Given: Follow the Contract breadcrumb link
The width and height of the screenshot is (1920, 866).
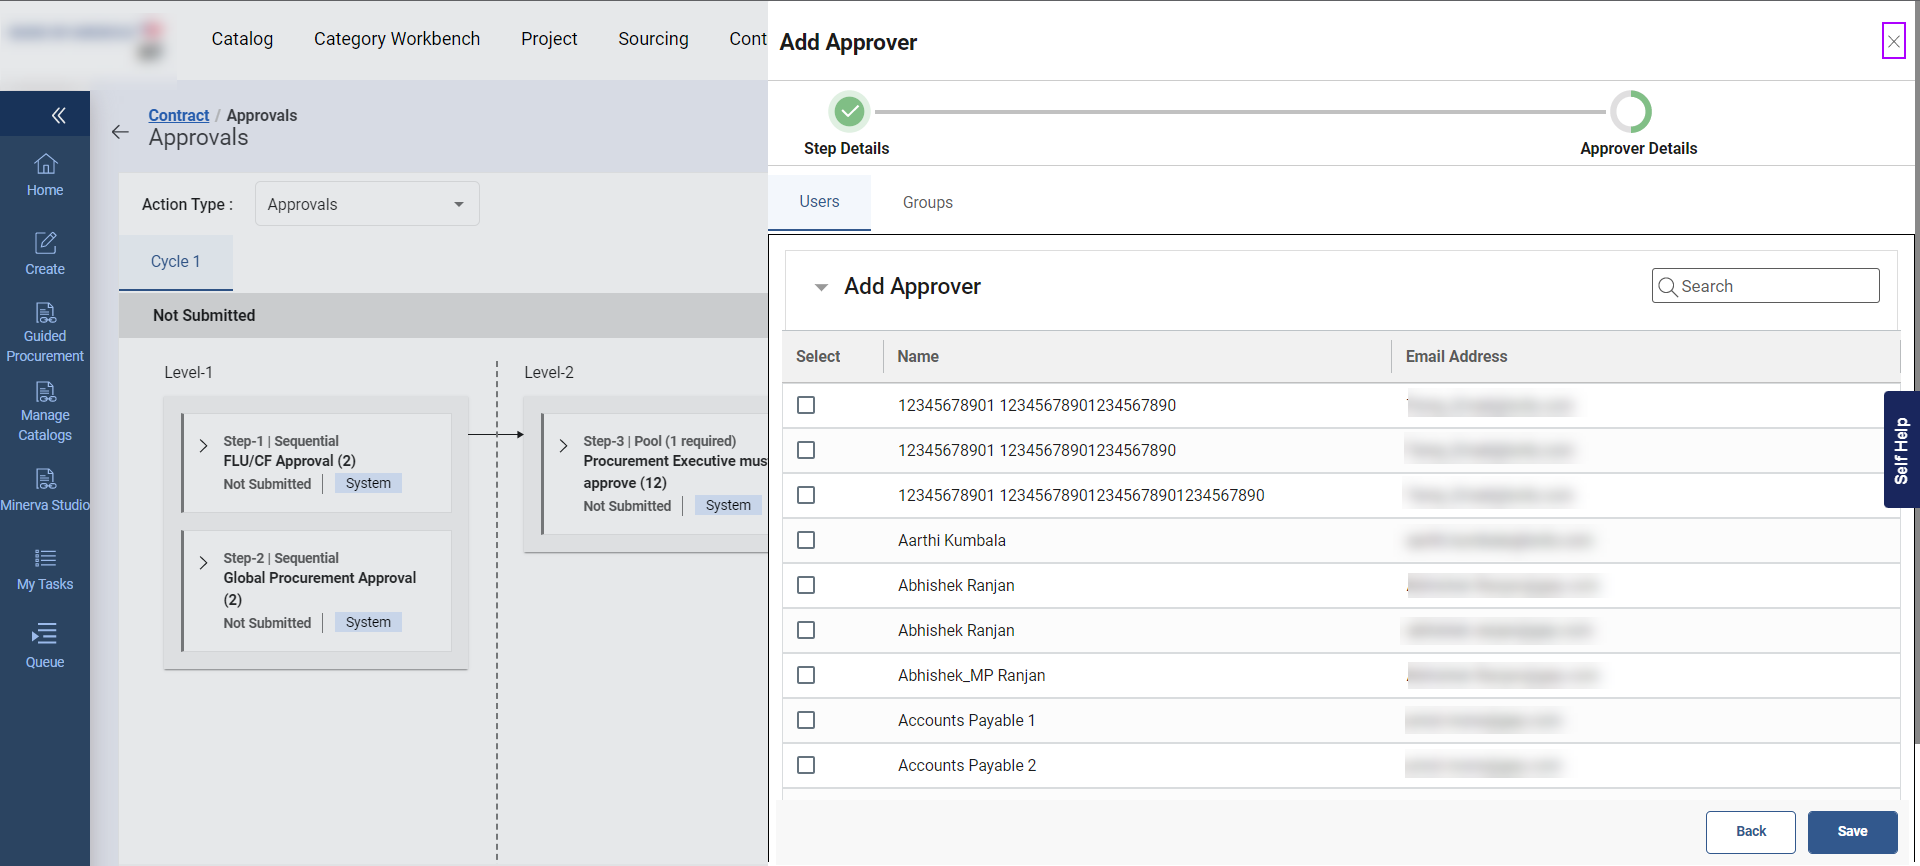Looking at the screenshot, I should 179,115.
